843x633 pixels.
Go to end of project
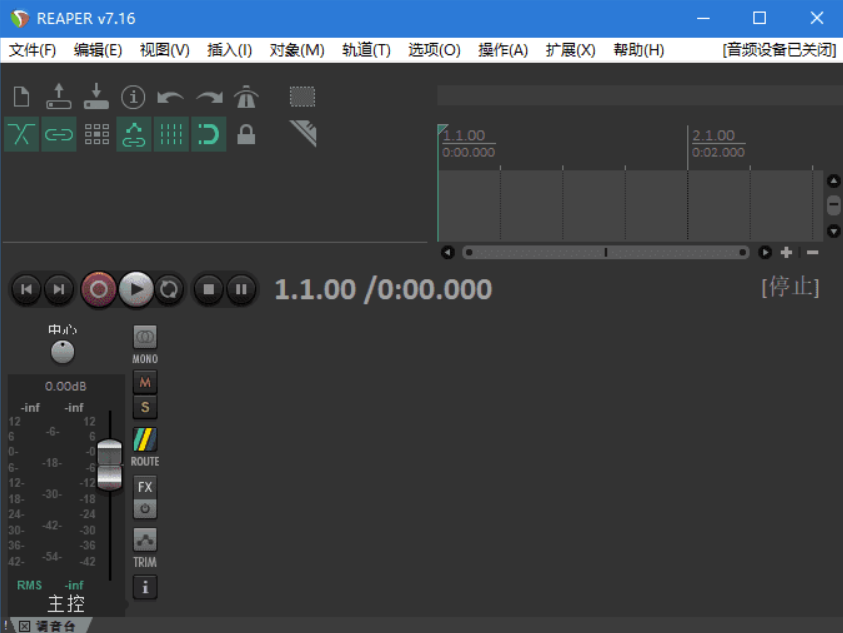[x=59, y=289]
